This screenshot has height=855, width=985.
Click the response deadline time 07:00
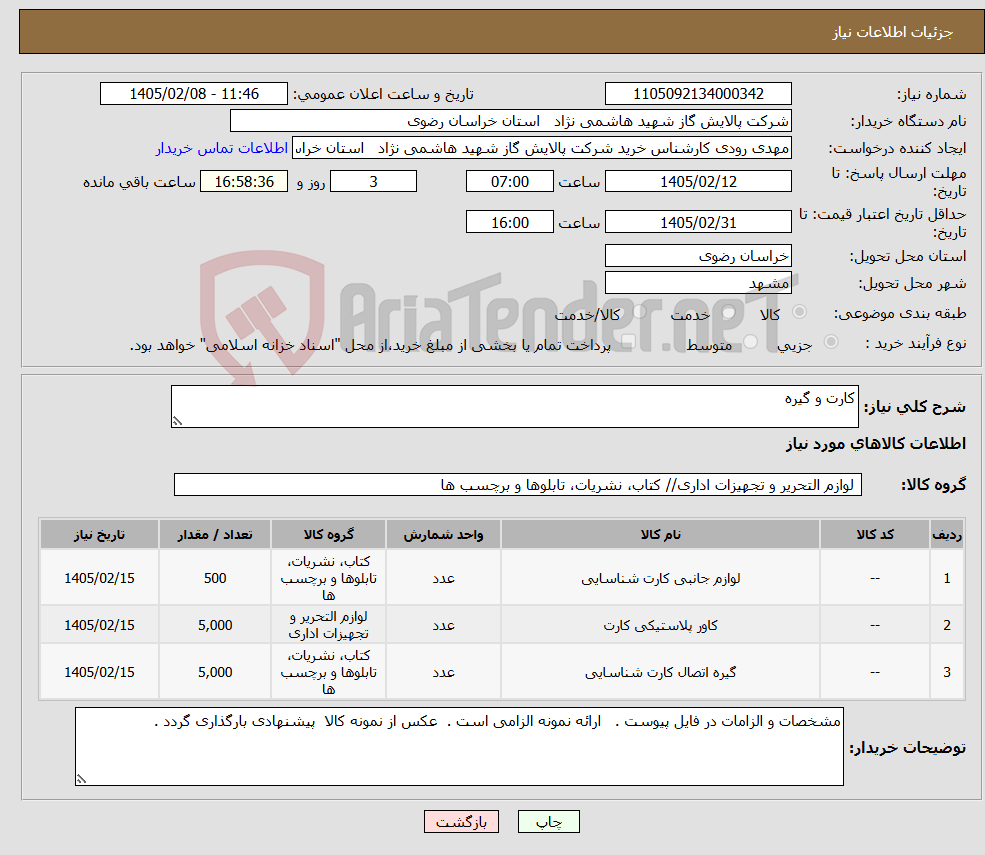tap(509, 182)
